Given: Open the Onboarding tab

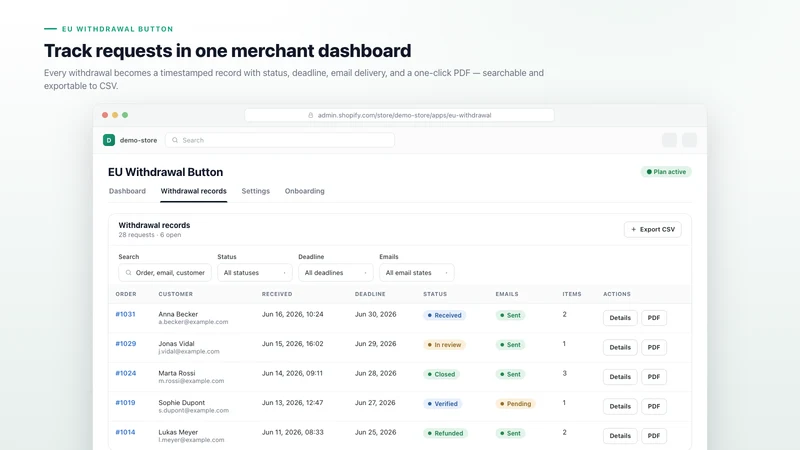Looking at the screenshot, I should [x=305, y=191].
